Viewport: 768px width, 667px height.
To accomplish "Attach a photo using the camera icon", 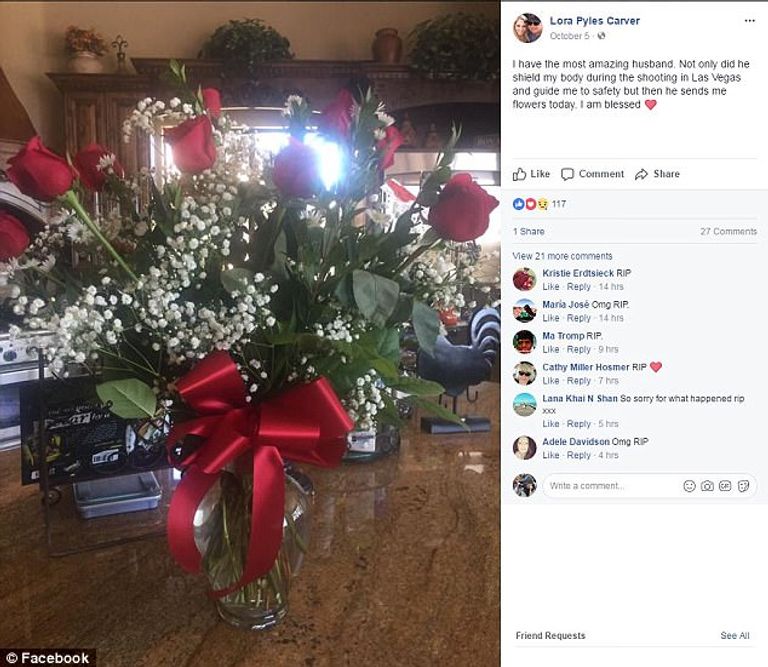I will pos(707,486).
